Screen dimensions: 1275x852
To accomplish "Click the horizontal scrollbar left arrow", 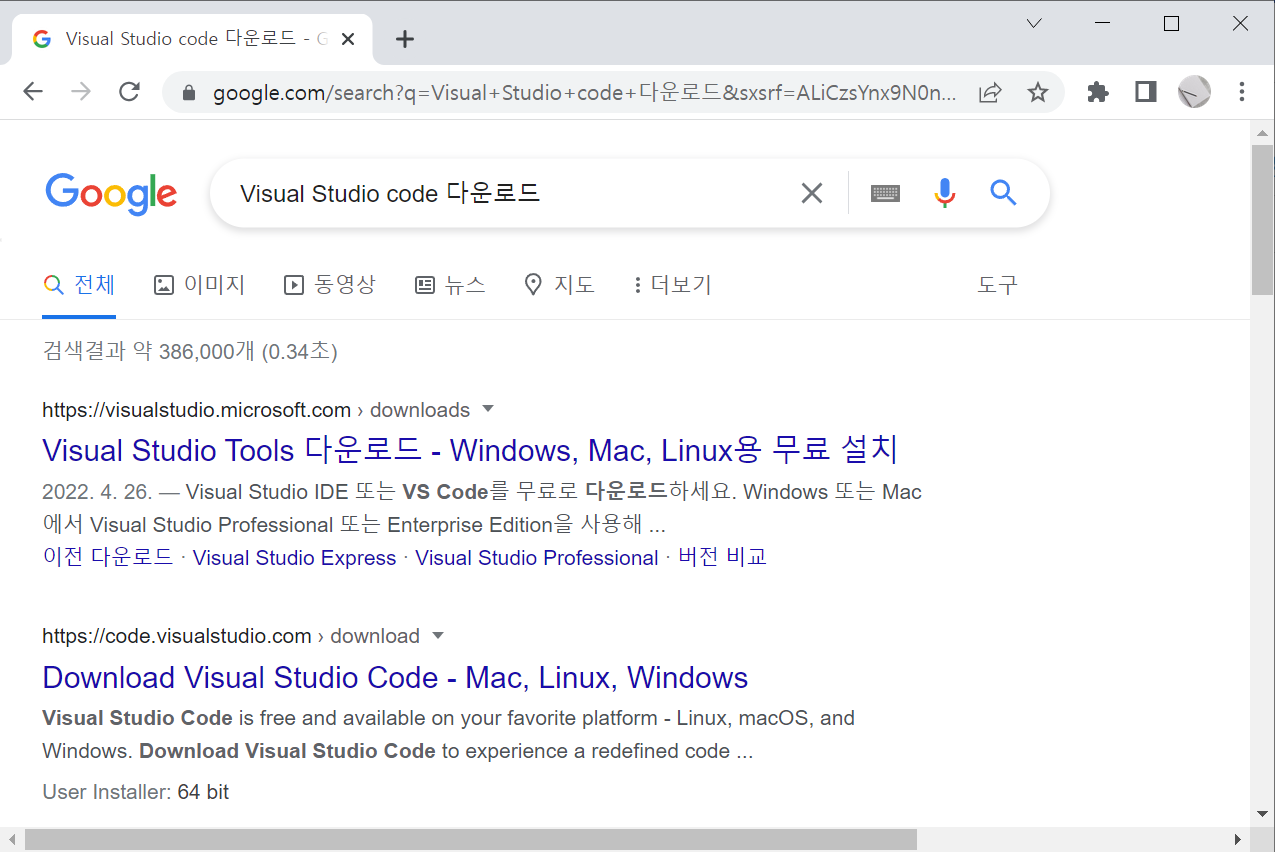I will coord(11,840).
